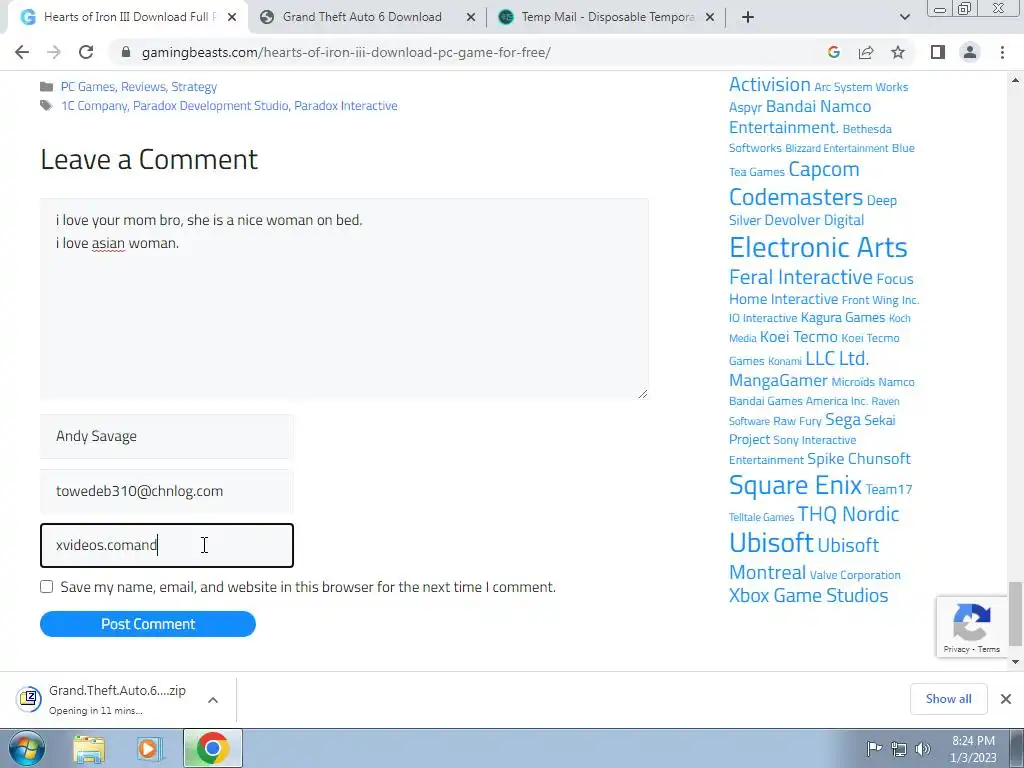Share this page using the share icon
Screen dimensions: 1024x768
(866, 52)
